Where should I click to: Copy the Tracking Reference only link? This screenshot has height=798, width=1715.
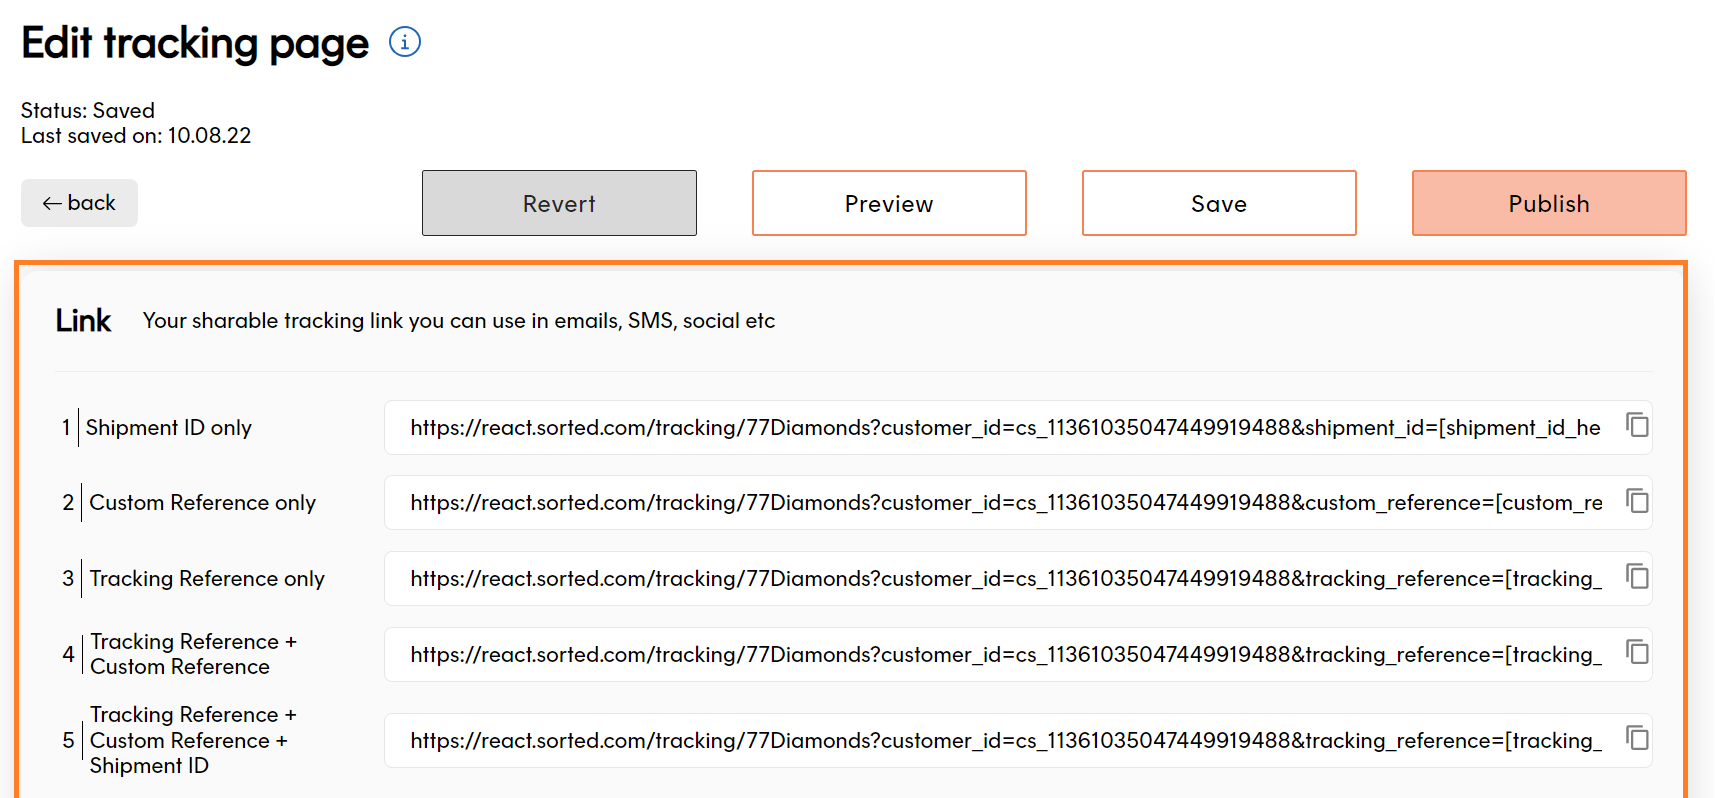click(x=1637, y=576)
